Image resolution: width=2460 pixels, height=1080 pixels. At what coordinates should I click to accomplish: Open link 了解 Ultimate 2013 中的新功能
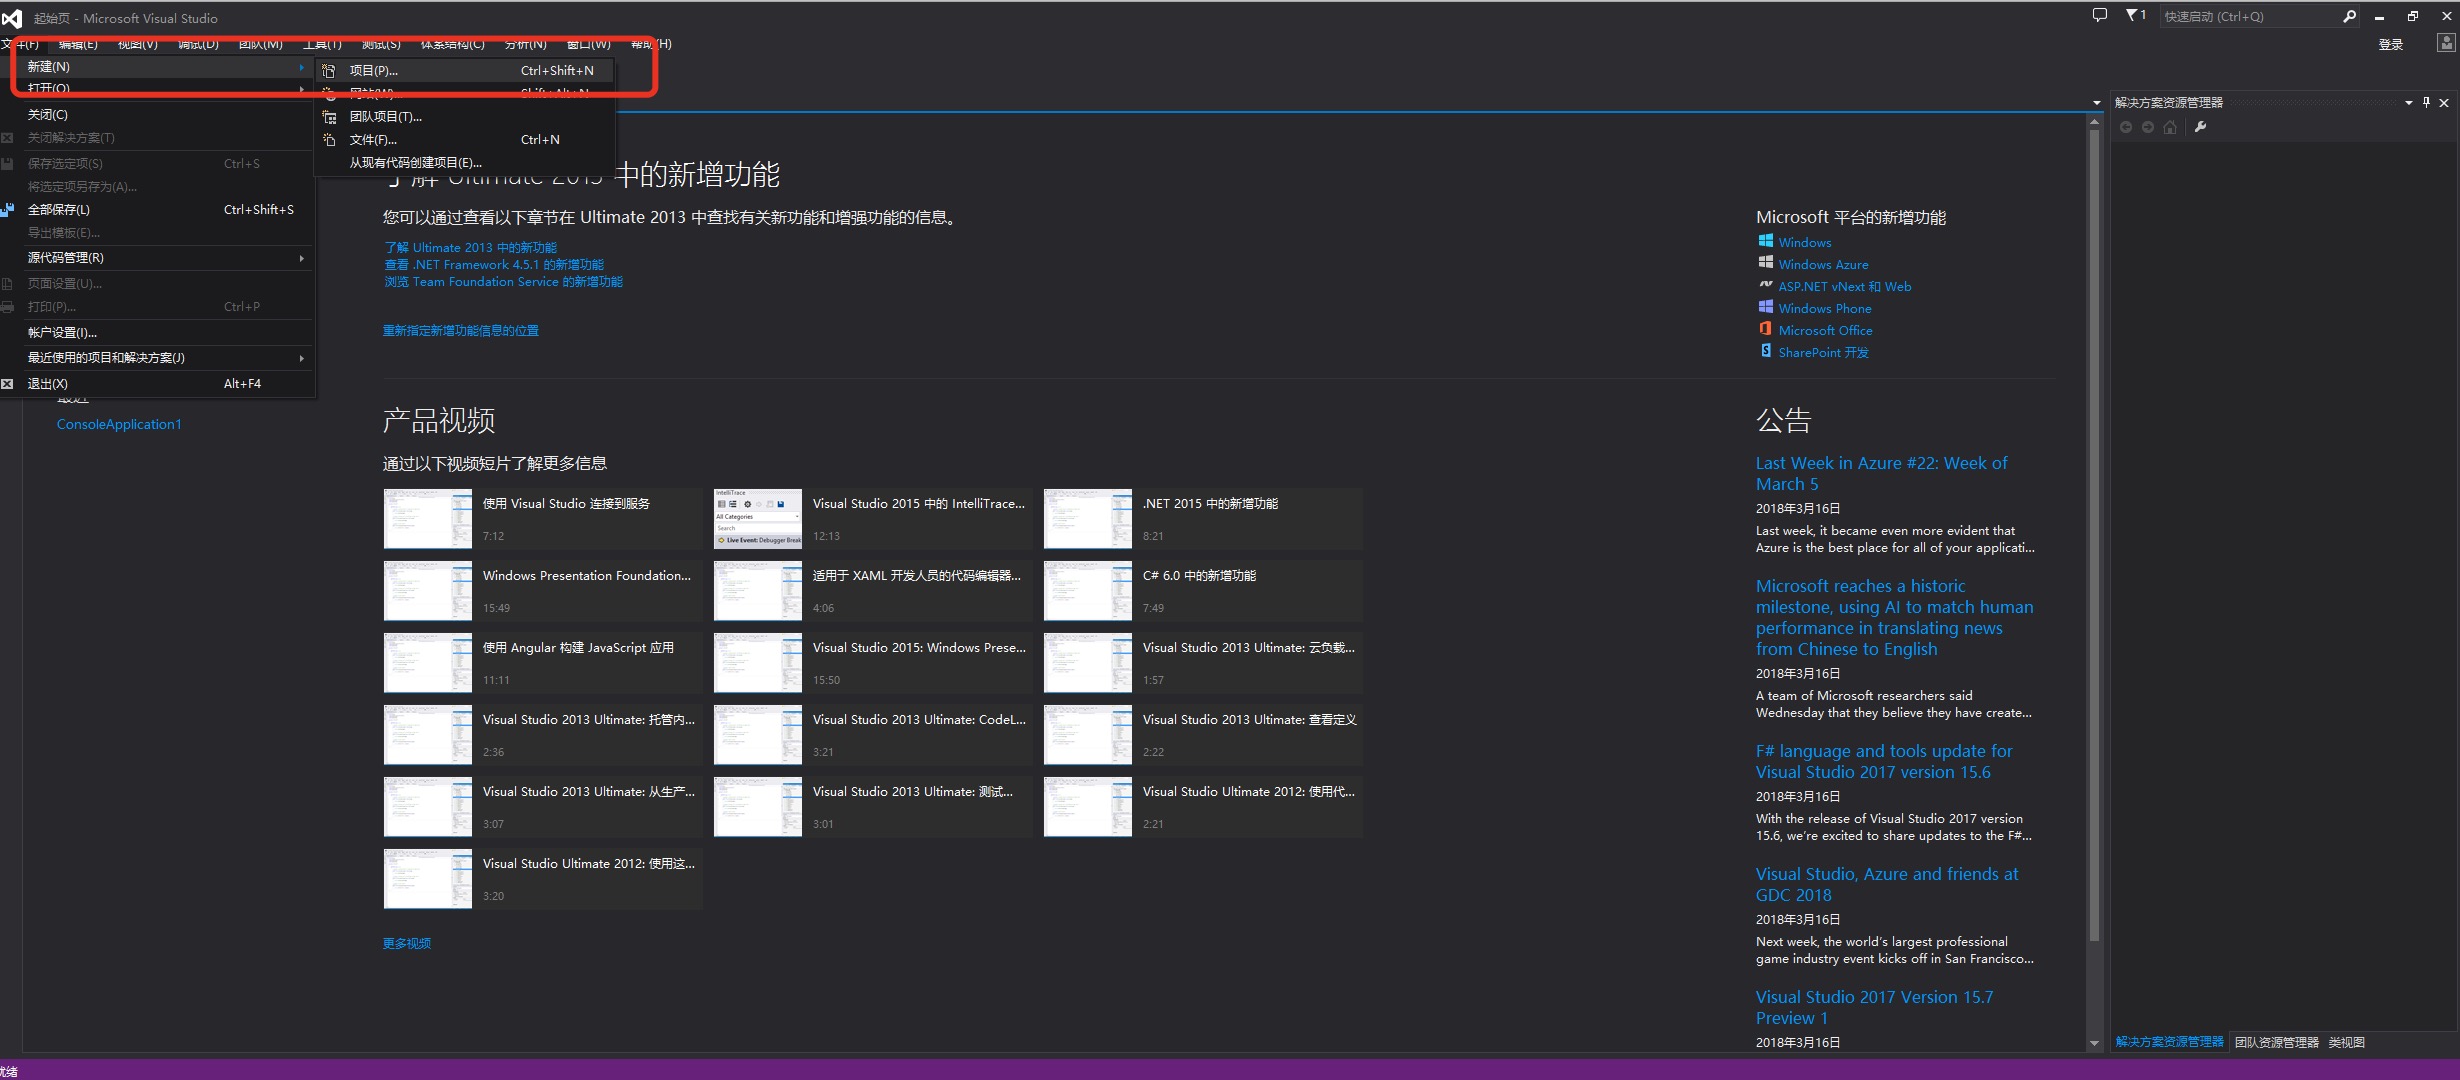(x=470, y=247)
